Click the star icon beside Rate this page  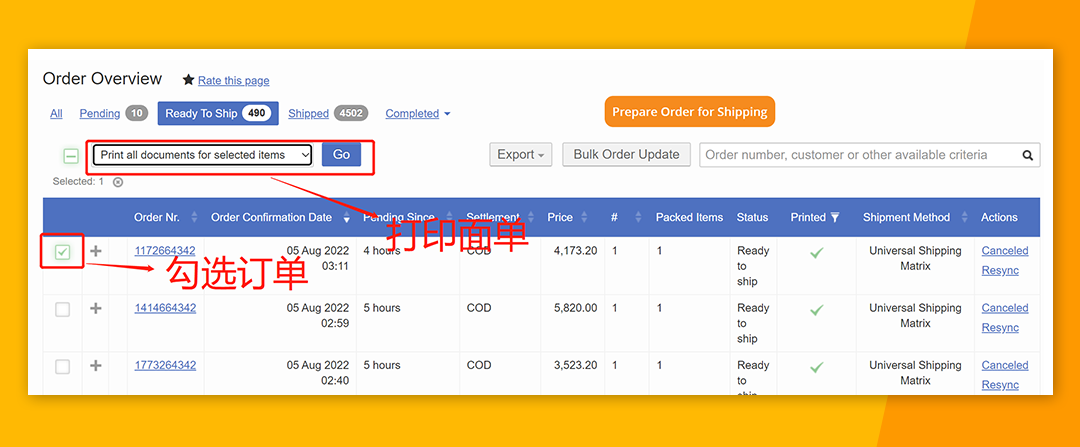[189, 81]
